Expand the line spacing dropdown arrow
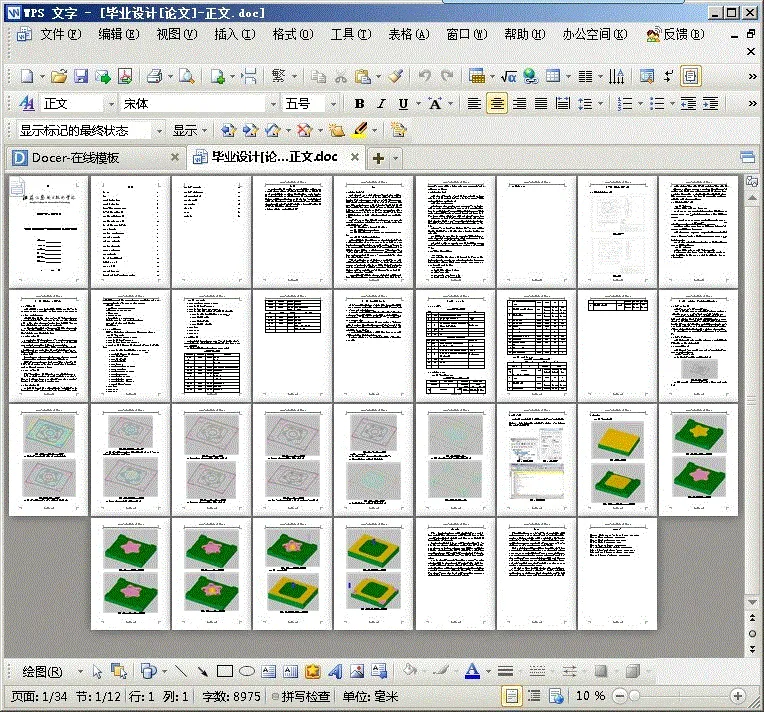This screenshot has height=712, width=764. pos(600,103)
